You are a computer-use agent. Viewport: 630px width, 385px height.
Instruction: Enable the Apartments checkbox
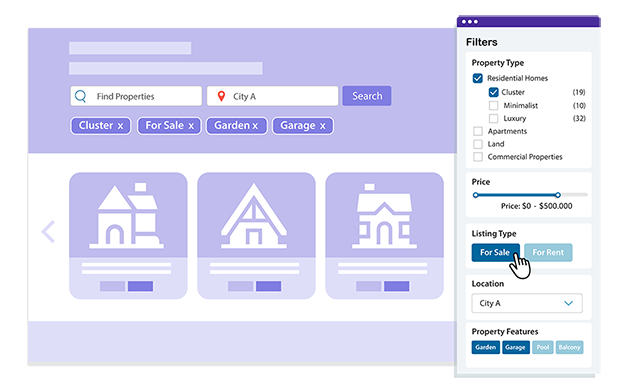point(478,131)
